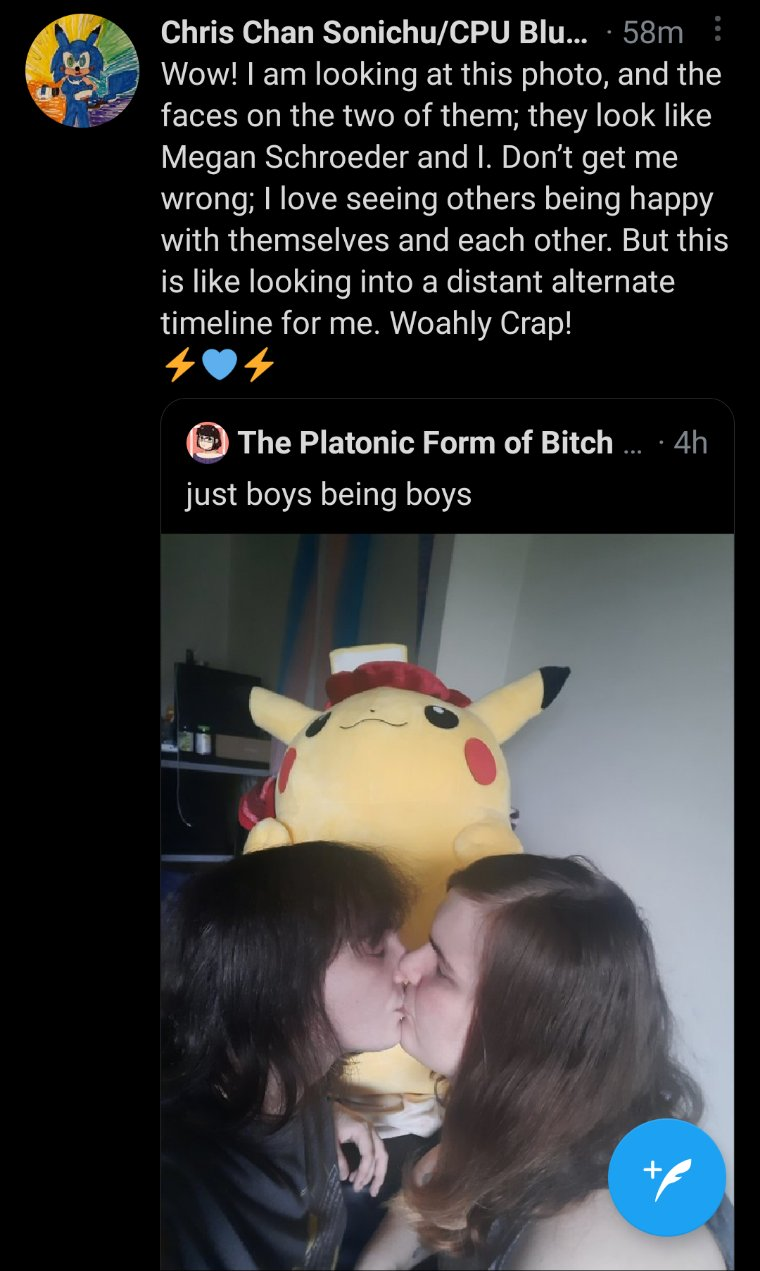This screenshot has width=760, height=1271.
Task: Open the 'just boys being boys' quoted text
Action: (328, 494)
